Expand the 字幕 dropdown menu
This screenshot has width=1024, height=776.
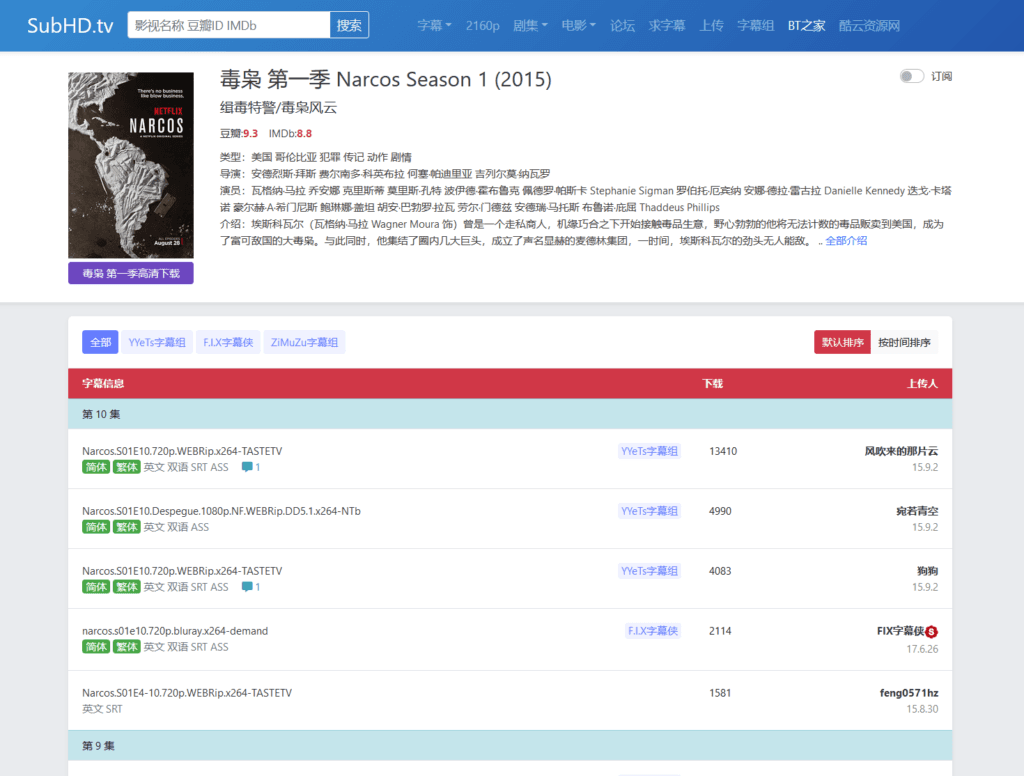coord(434,26)
